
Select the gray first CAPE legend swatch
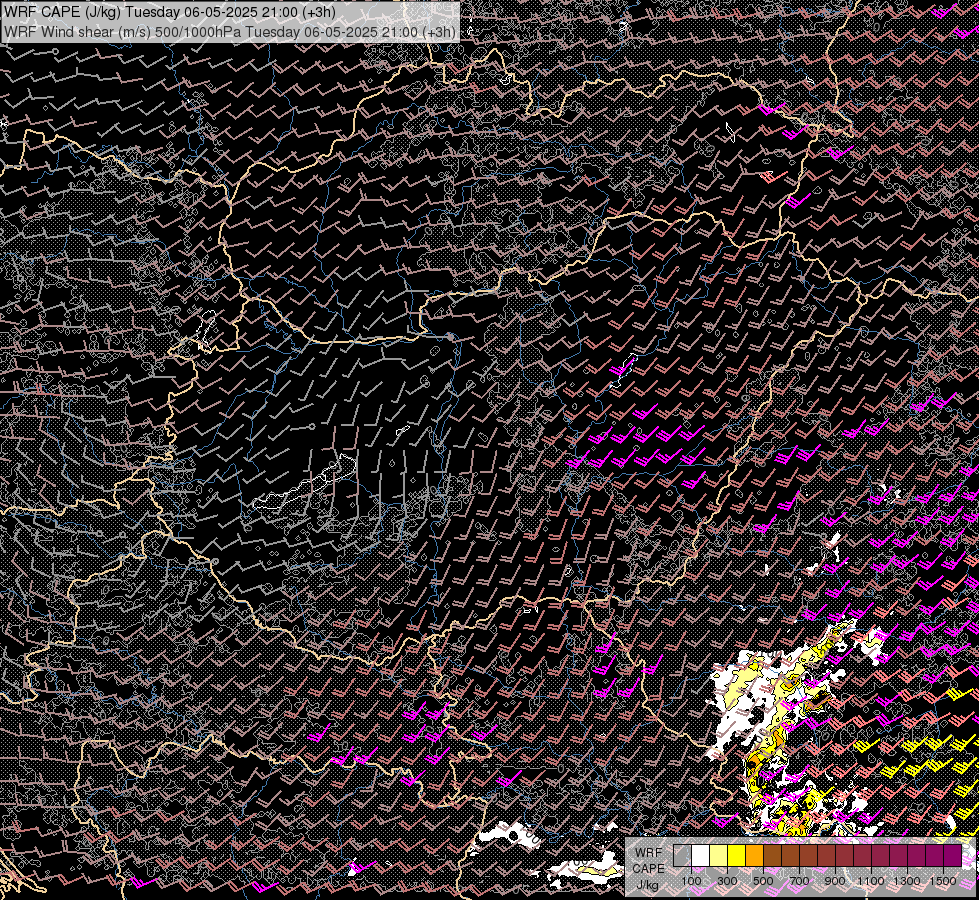click(x=682, y=856)
